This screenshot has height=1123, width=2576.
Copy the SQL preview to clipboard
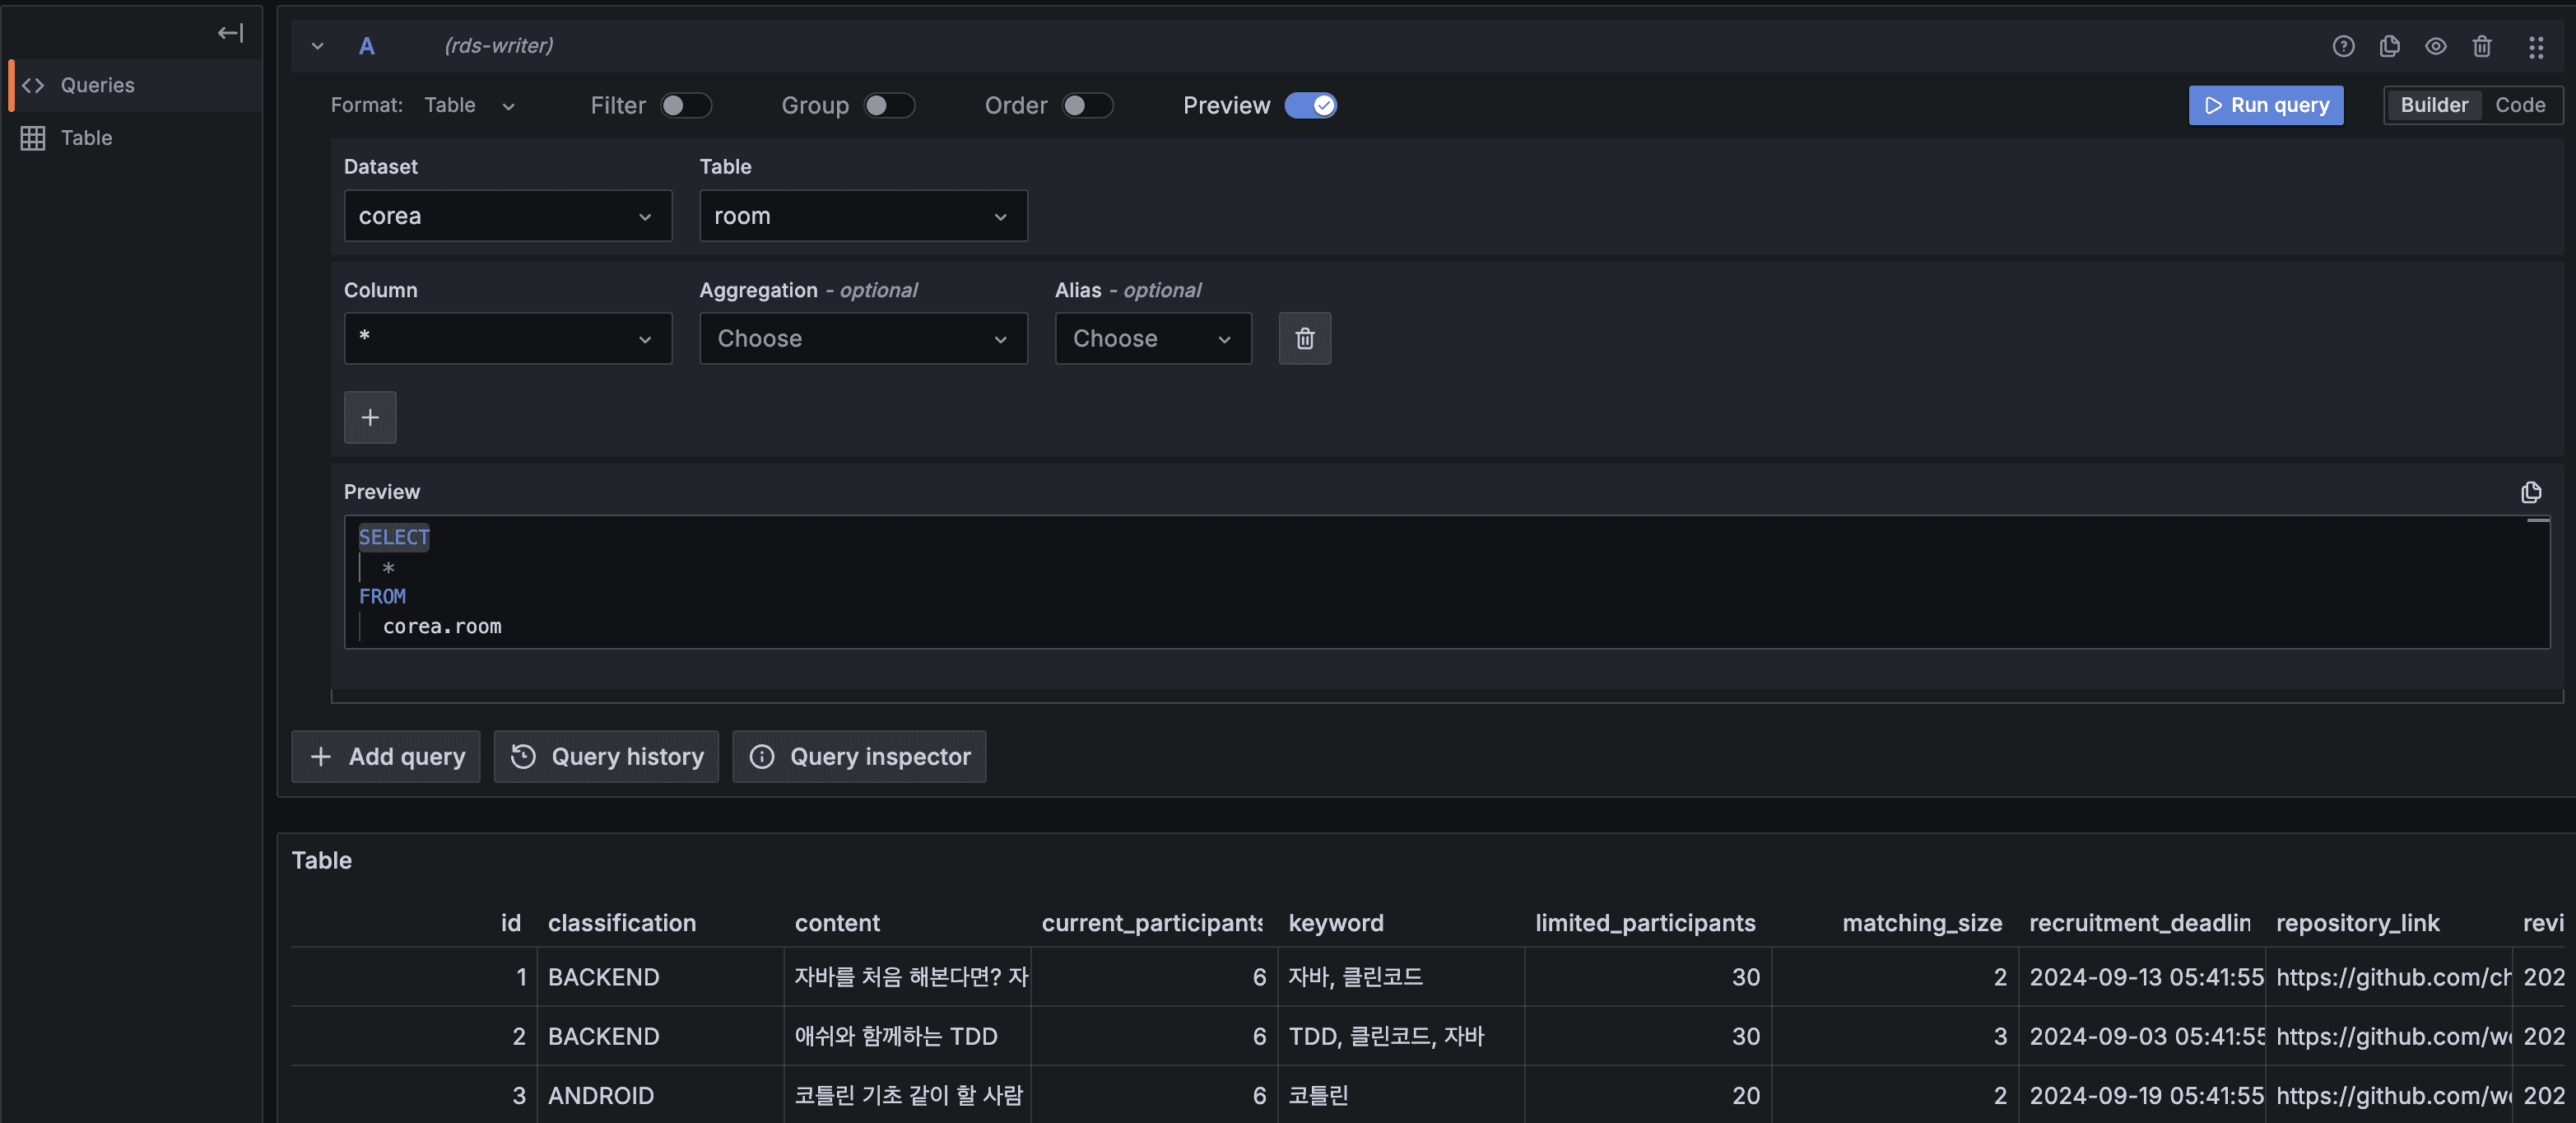[2530, 492]
